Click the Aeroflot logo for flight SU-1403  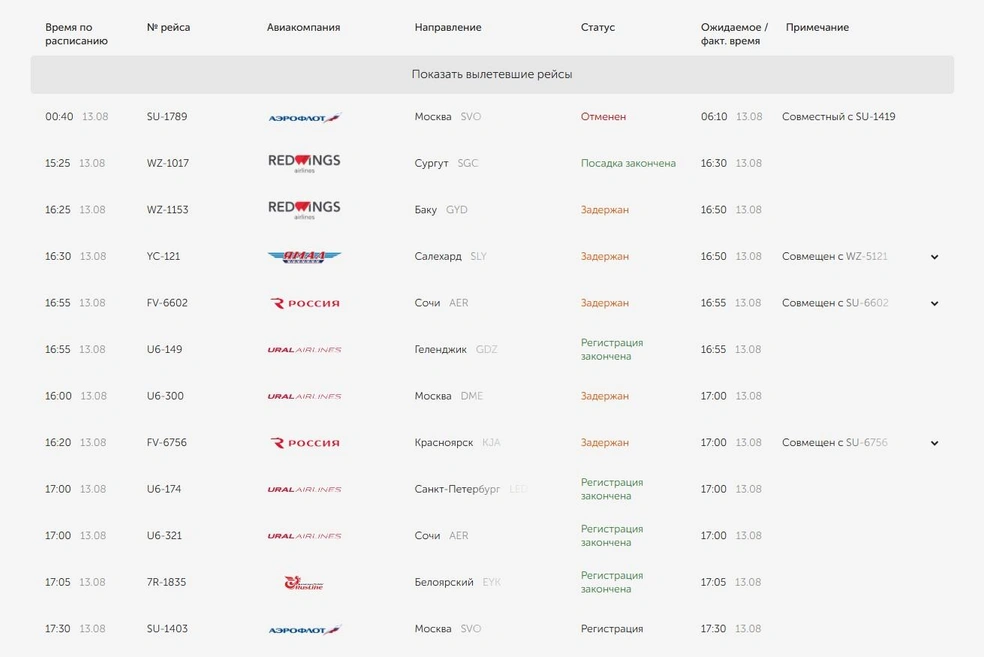pyautogui.click(x=304, y=629)
